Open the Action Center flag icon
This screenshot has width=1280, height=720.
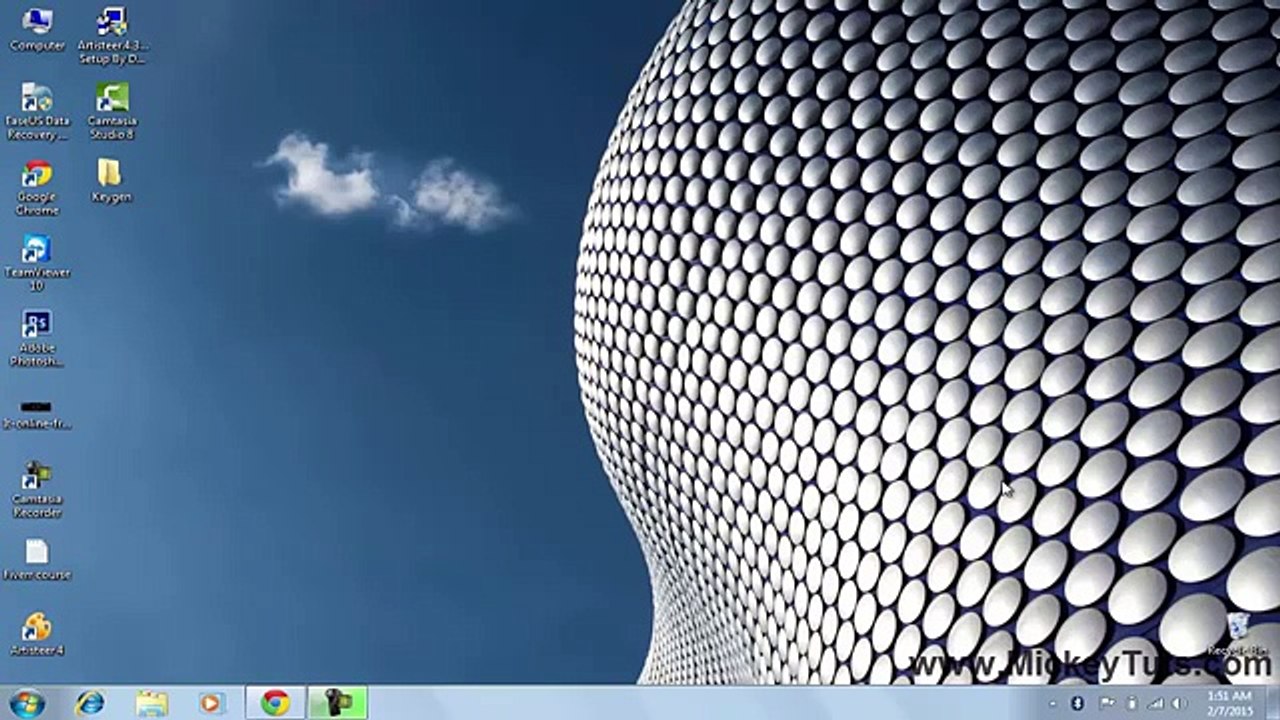coord(1107,704)
